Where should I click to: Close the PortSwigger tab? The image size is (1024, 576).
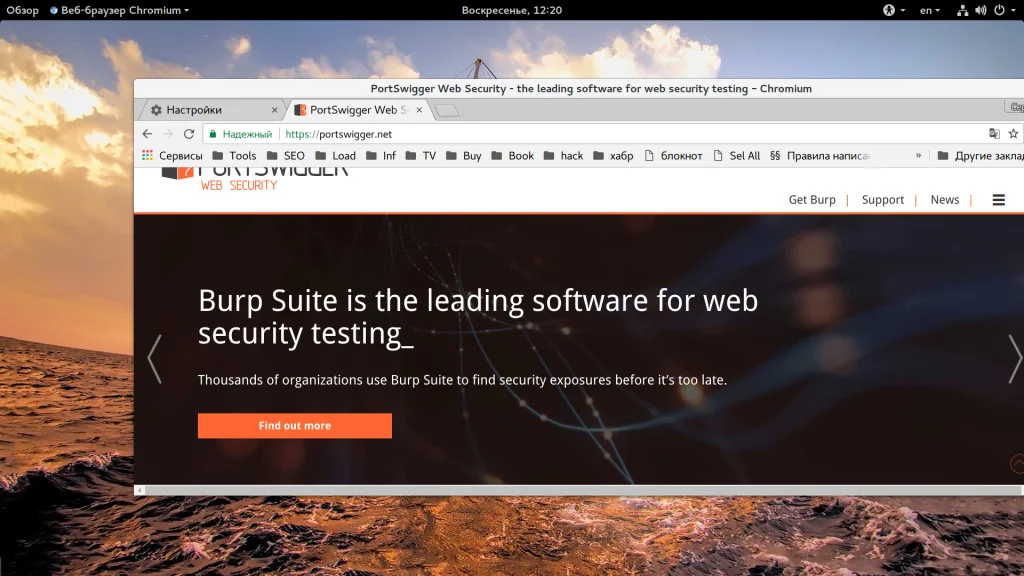[419, 110]
